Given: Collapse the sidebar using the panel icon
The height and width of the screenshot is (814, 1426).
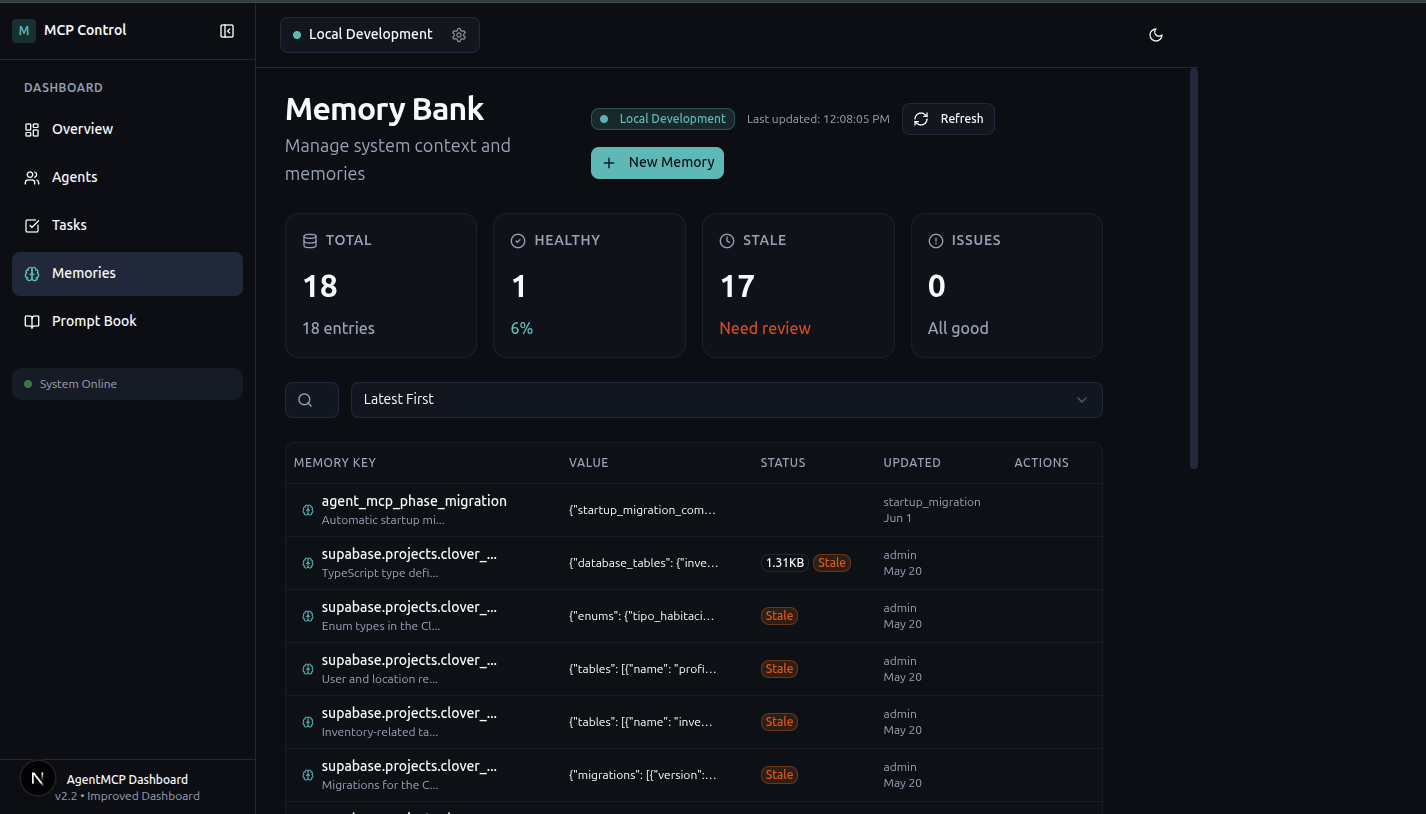Looking at the screenshot, I should [227, 31].
